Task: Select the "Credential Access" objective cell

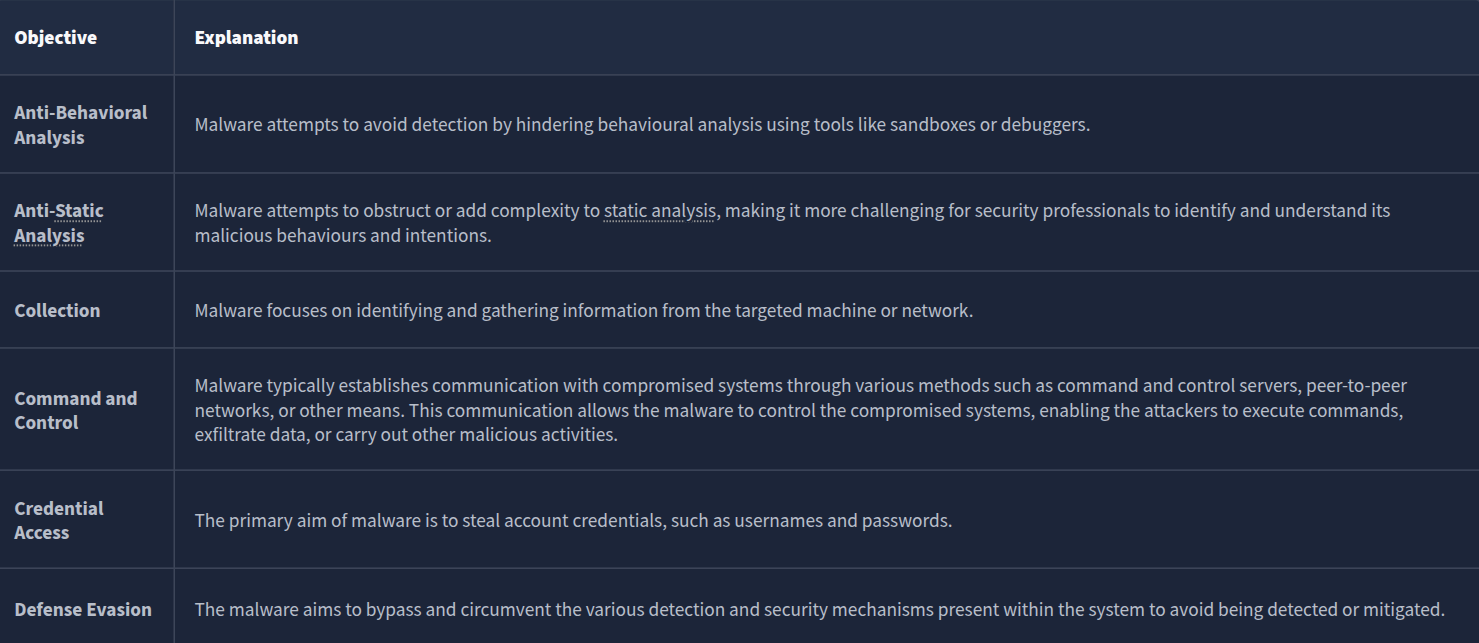Action: coord(59,520)
